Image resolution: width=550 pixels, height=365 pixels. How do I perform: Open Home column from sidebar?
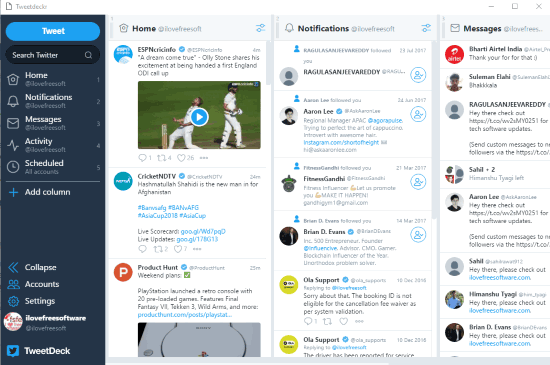53,79
